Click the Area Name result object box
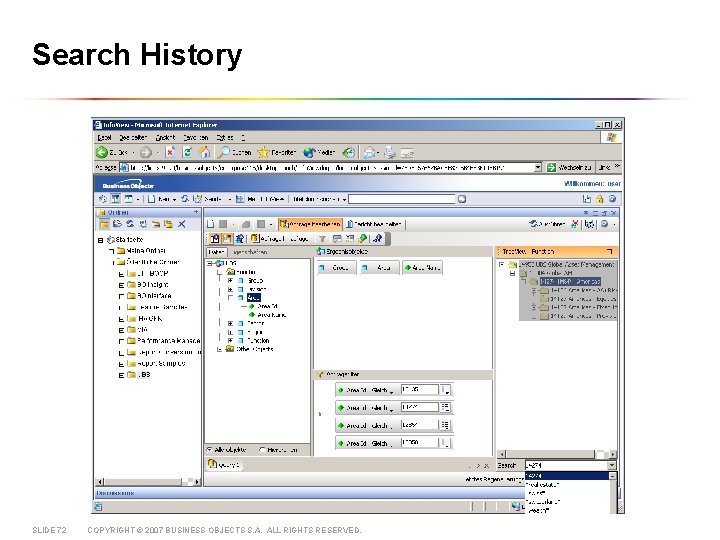Viewport: 720px width, 540px height. (x=422, y=268)
